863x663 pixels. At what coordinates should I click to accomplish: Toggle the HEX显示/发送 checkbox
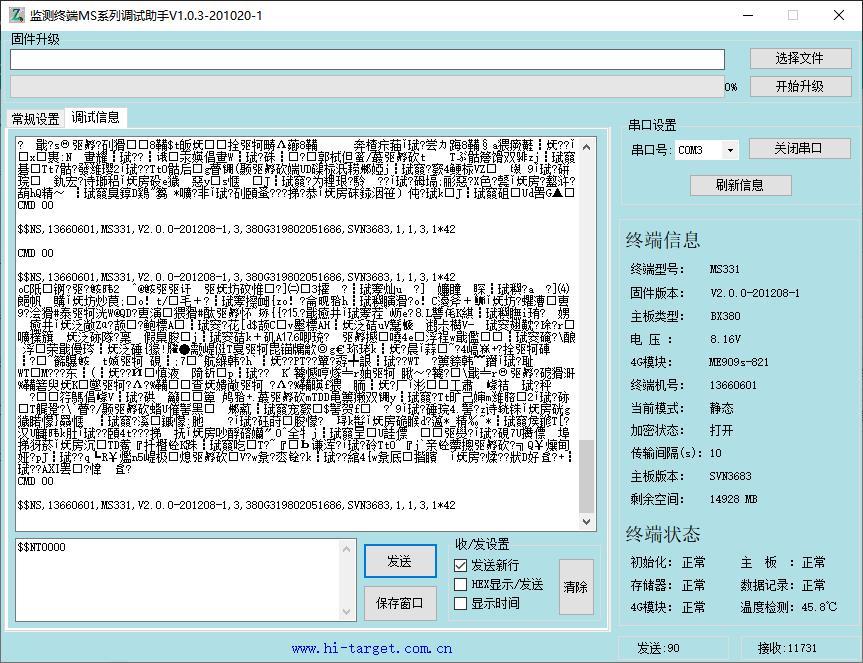point(461,585)
